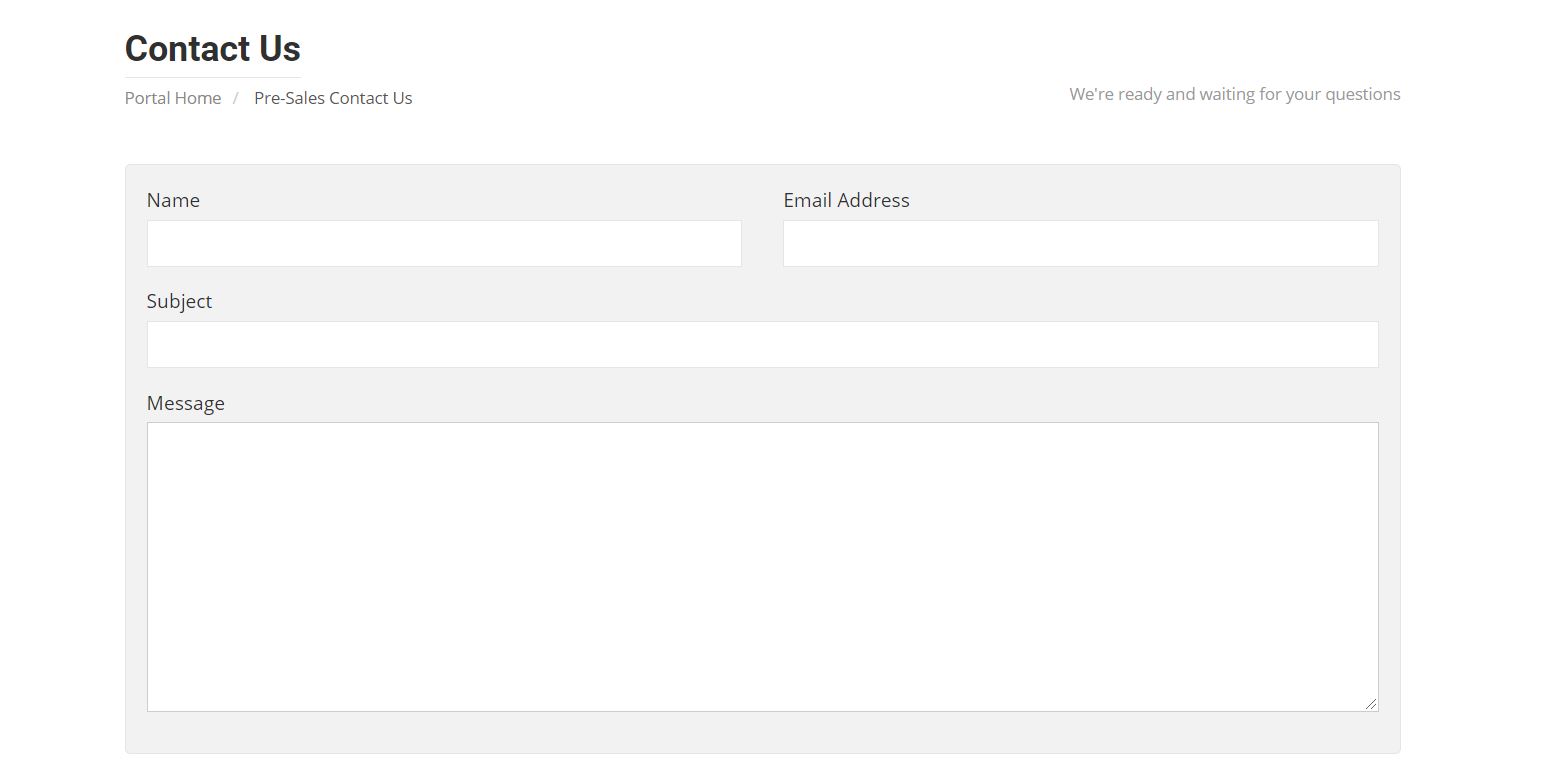Select the Subject label text
Viewport: 1541px width, 782px height.
coord(179,301)
